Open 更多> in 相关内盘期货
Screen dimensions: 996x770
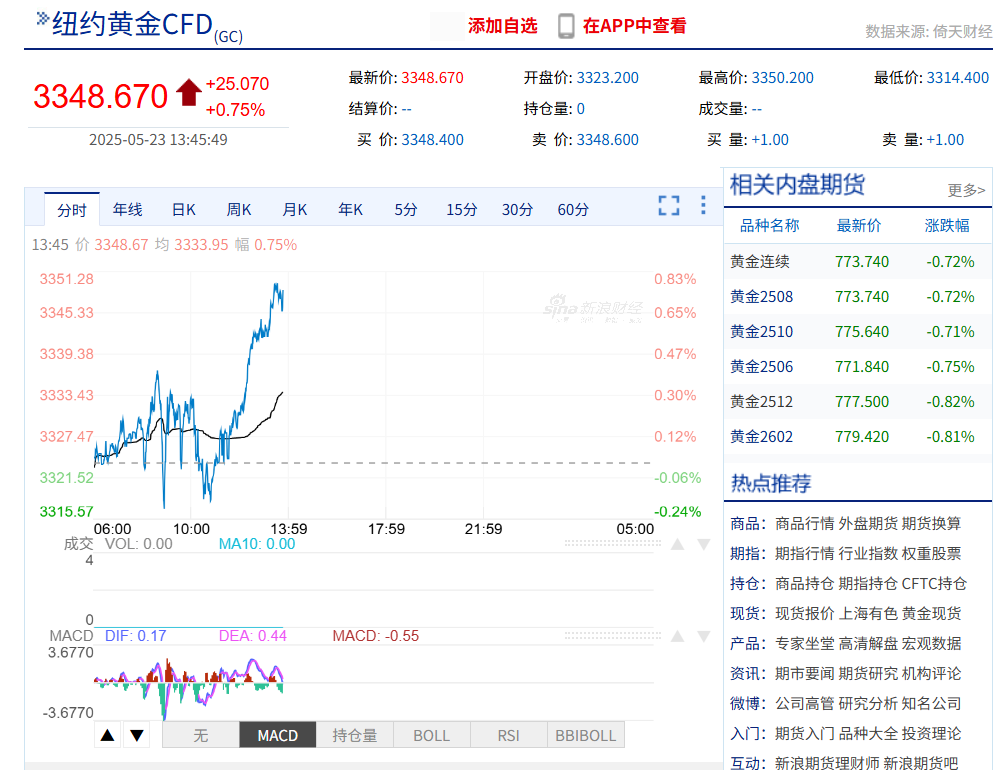(966, 190)
